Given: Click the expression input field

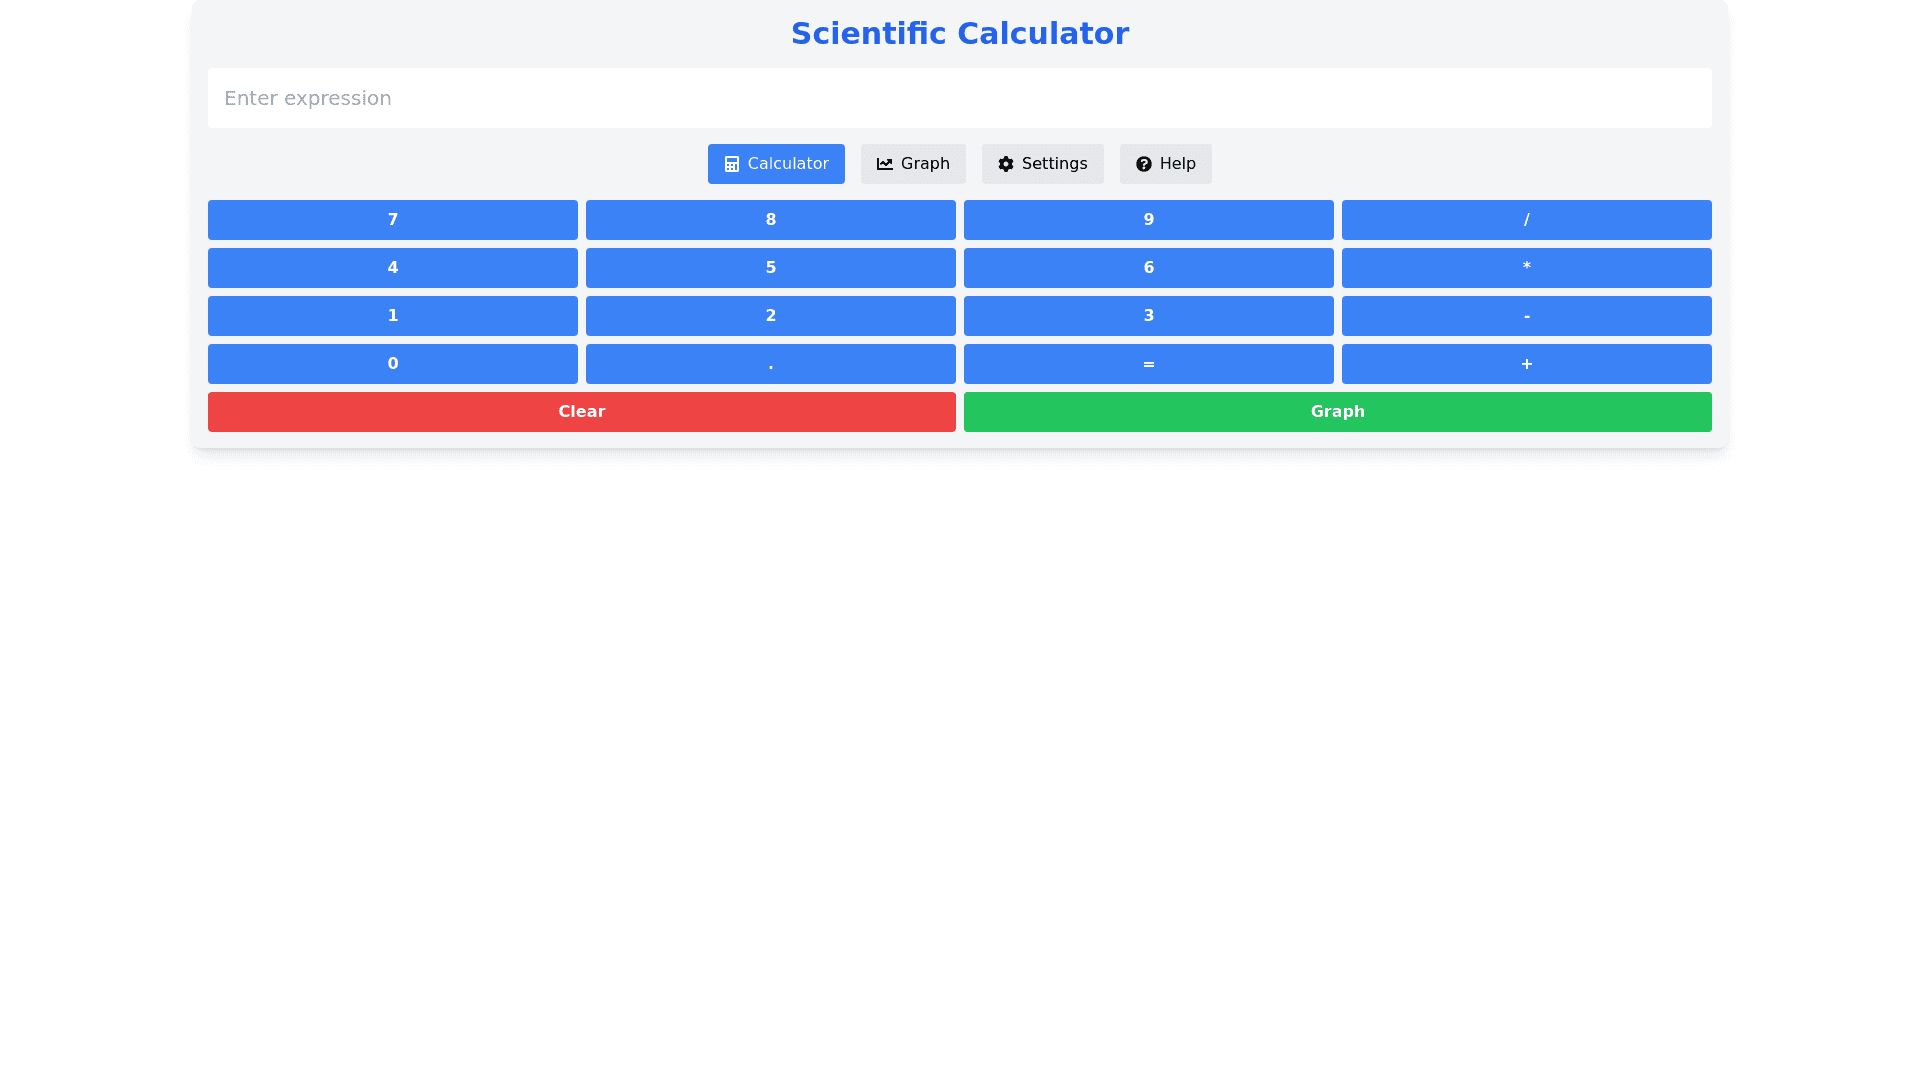Looking at the screenshot, I should pyautogui.click(x=959, y=98).
